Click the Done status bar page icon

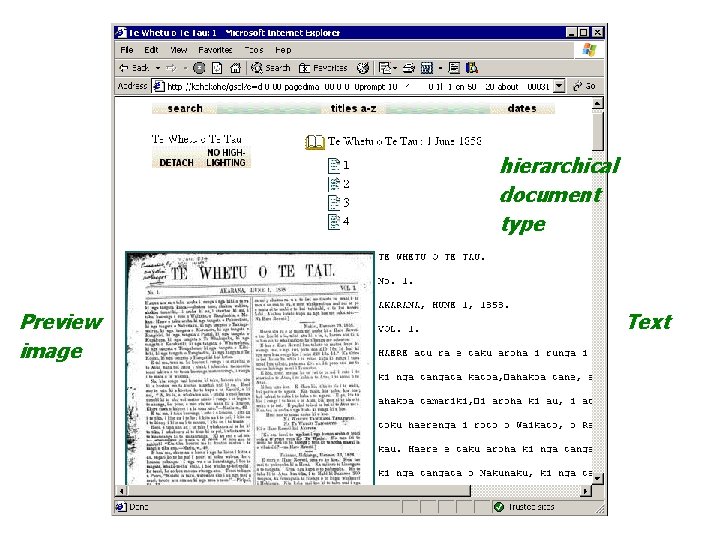click(x=121, y=507)
